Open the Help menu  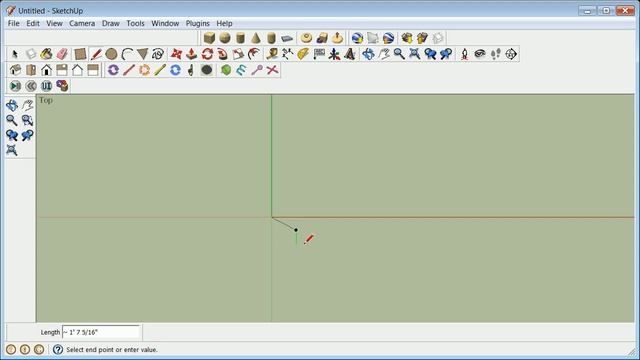click(224, 23)
